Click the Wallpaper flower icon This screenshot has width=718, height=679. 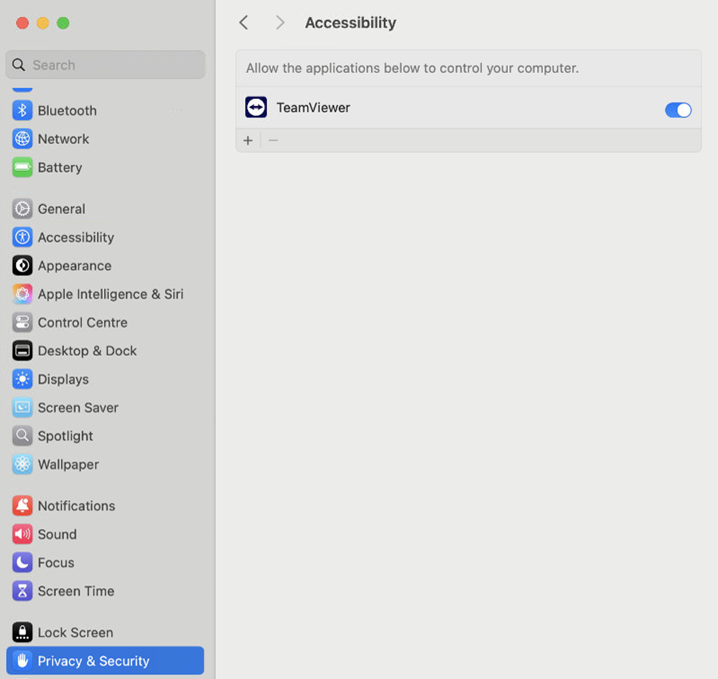(22, 464)
